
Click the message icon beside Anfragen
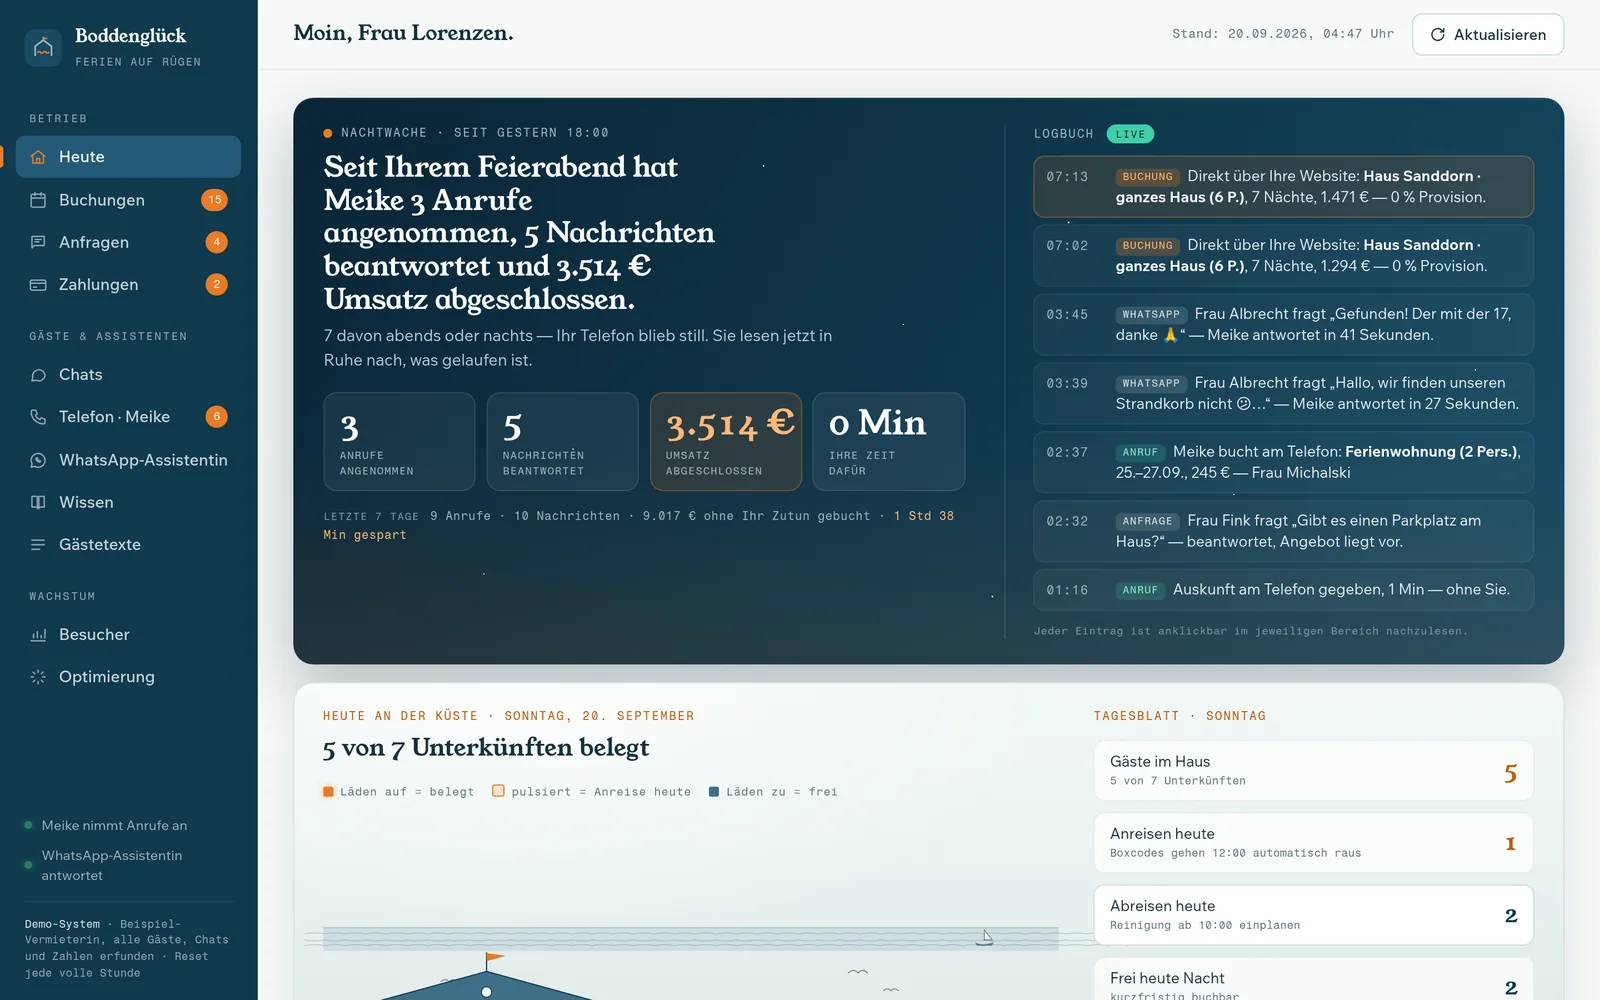[x=38, y=242]
